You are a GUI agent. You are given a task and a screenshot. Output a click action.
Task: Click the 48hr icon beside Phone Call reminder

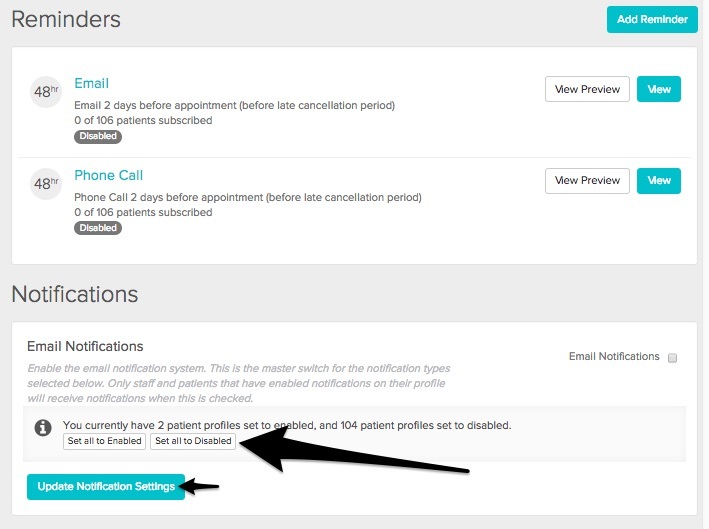(x=46, y=184)
